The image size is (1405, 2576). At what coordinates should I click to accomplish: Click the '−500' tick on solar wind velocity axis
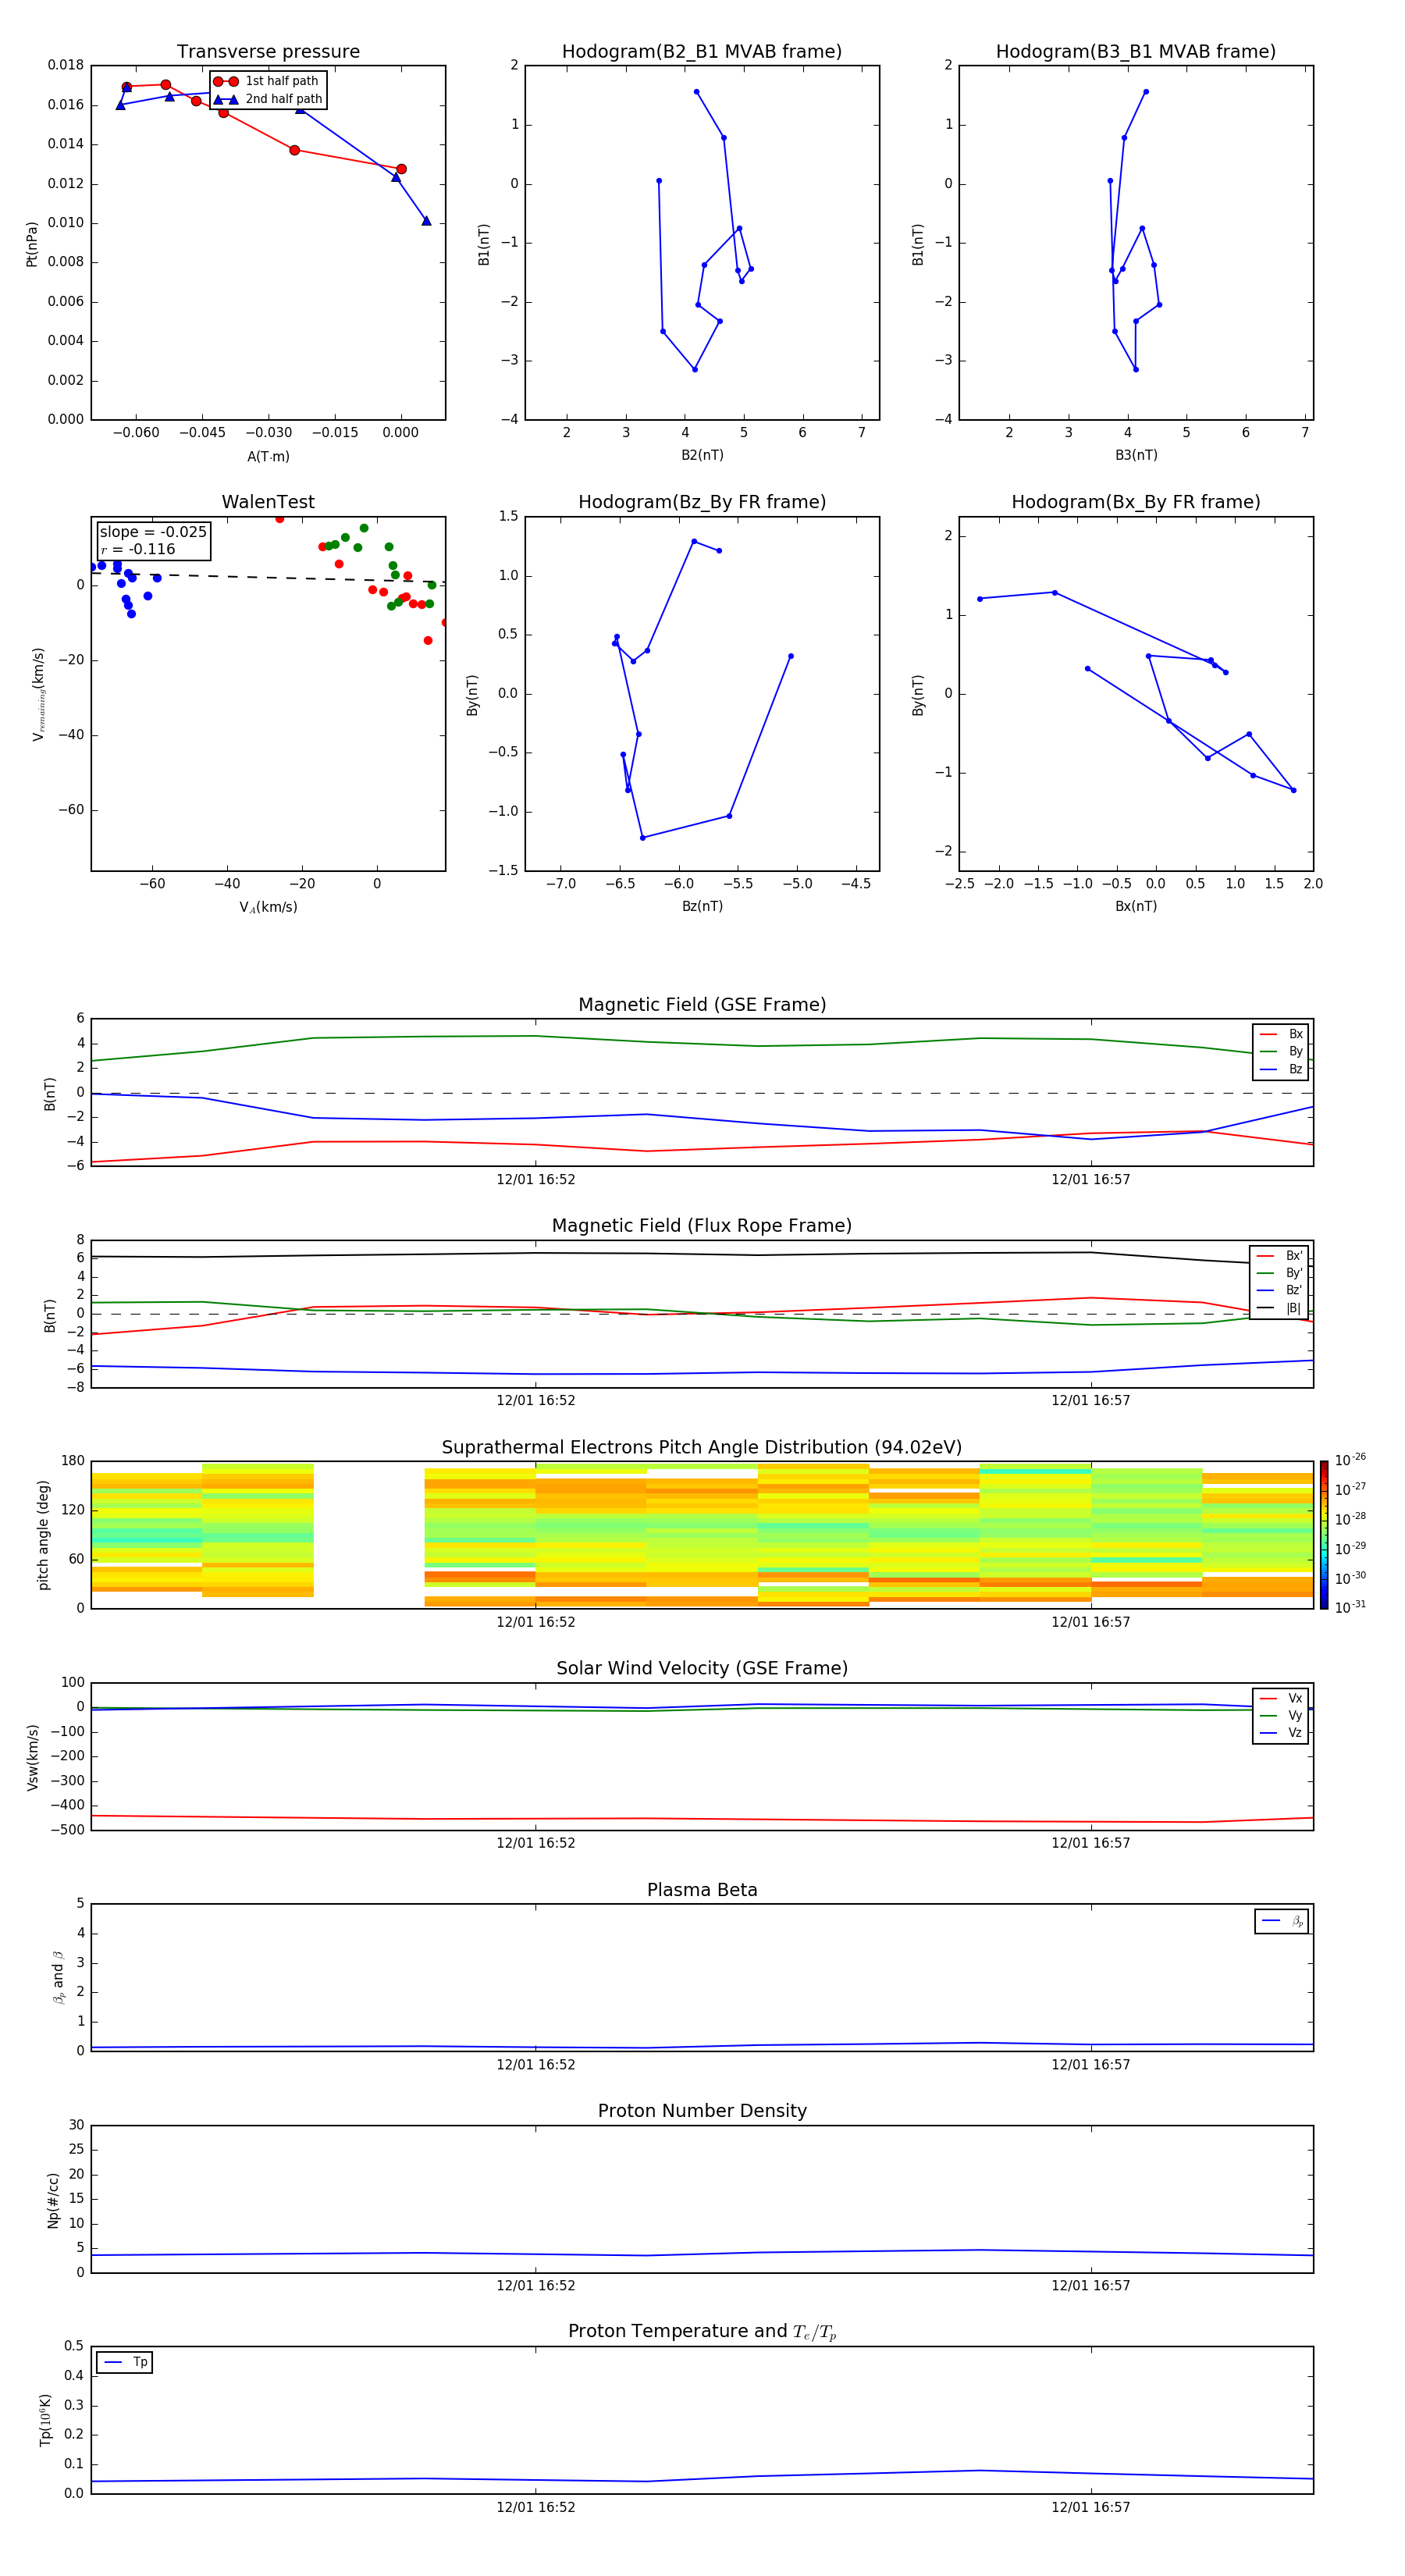(69, 1830)
